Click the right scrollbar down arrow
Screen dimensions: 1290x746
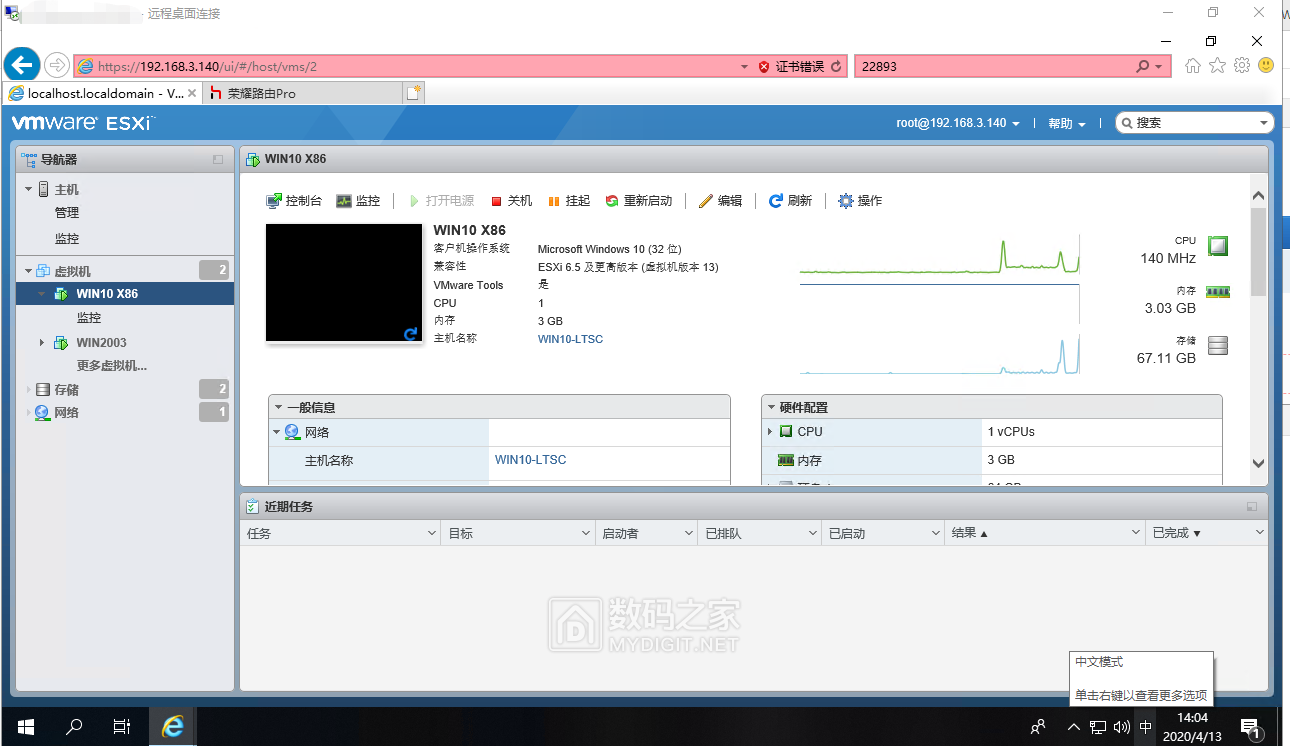coord(1258,463)
